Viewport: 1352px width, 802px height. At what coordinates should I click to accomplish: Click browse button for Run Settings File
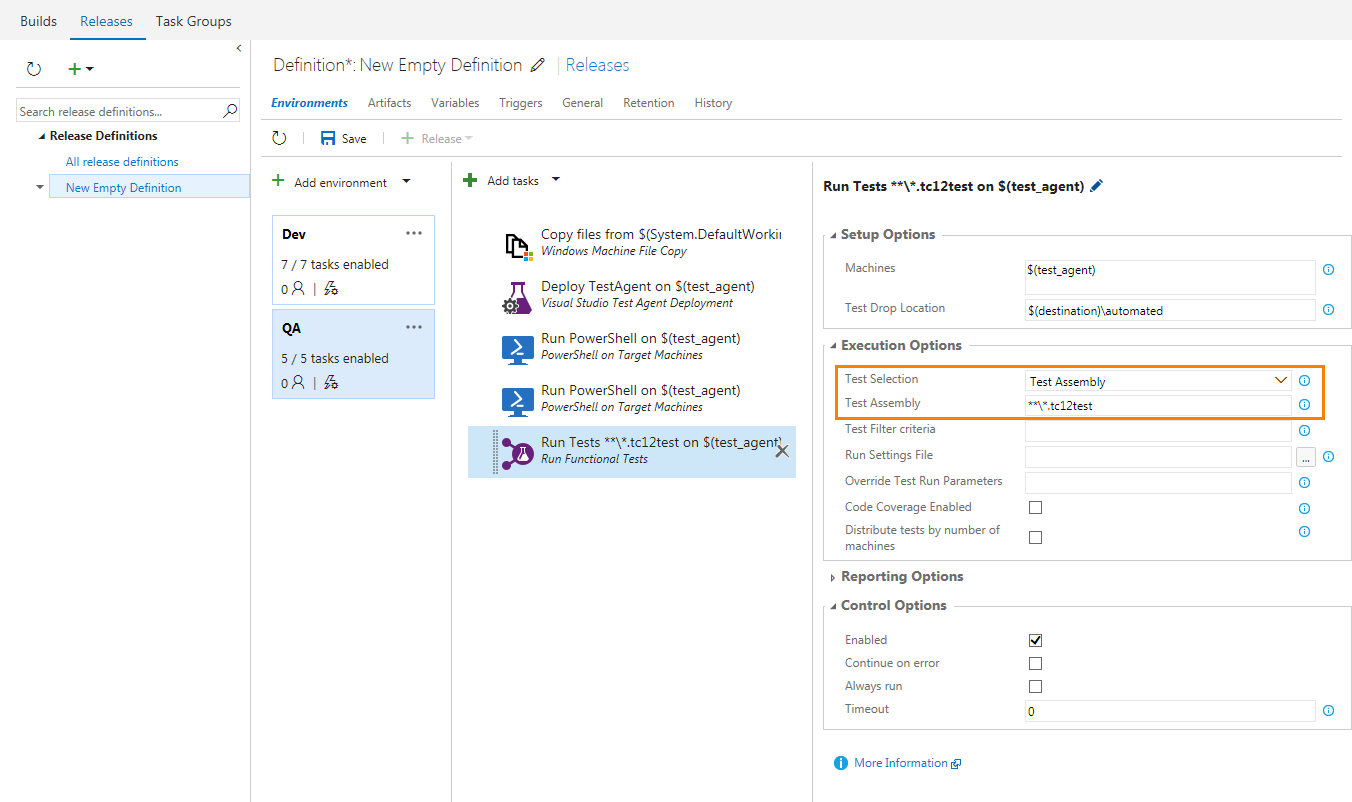point(1306,457)
